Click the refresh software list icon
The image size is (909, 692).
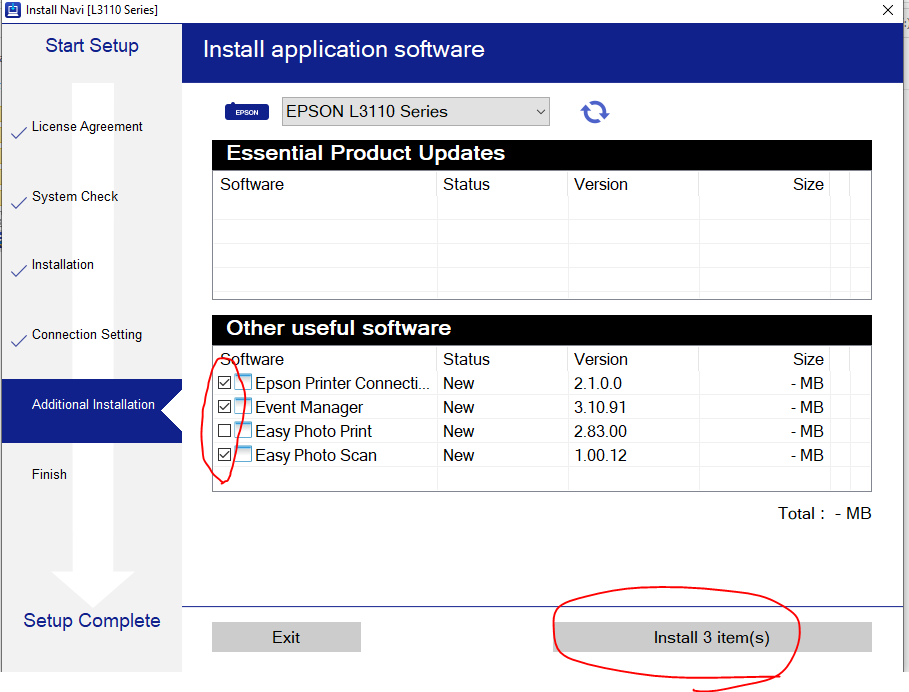[594, 112]
